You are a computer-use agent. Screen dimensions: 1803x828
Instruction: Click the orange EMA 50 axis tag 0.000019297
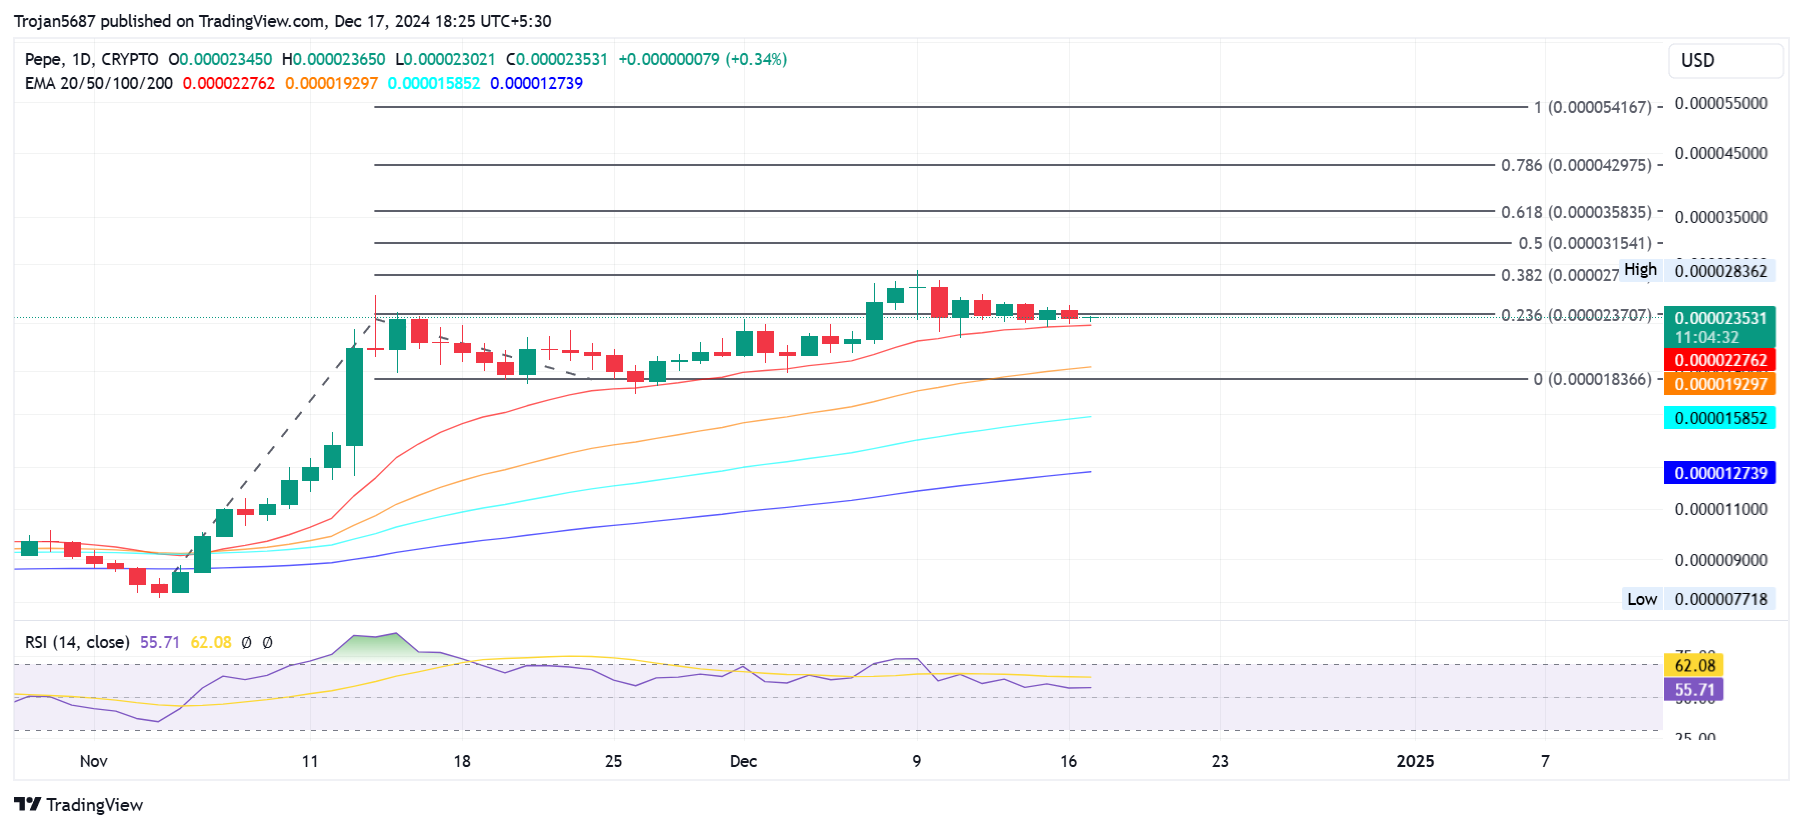tap(1719, 384)
